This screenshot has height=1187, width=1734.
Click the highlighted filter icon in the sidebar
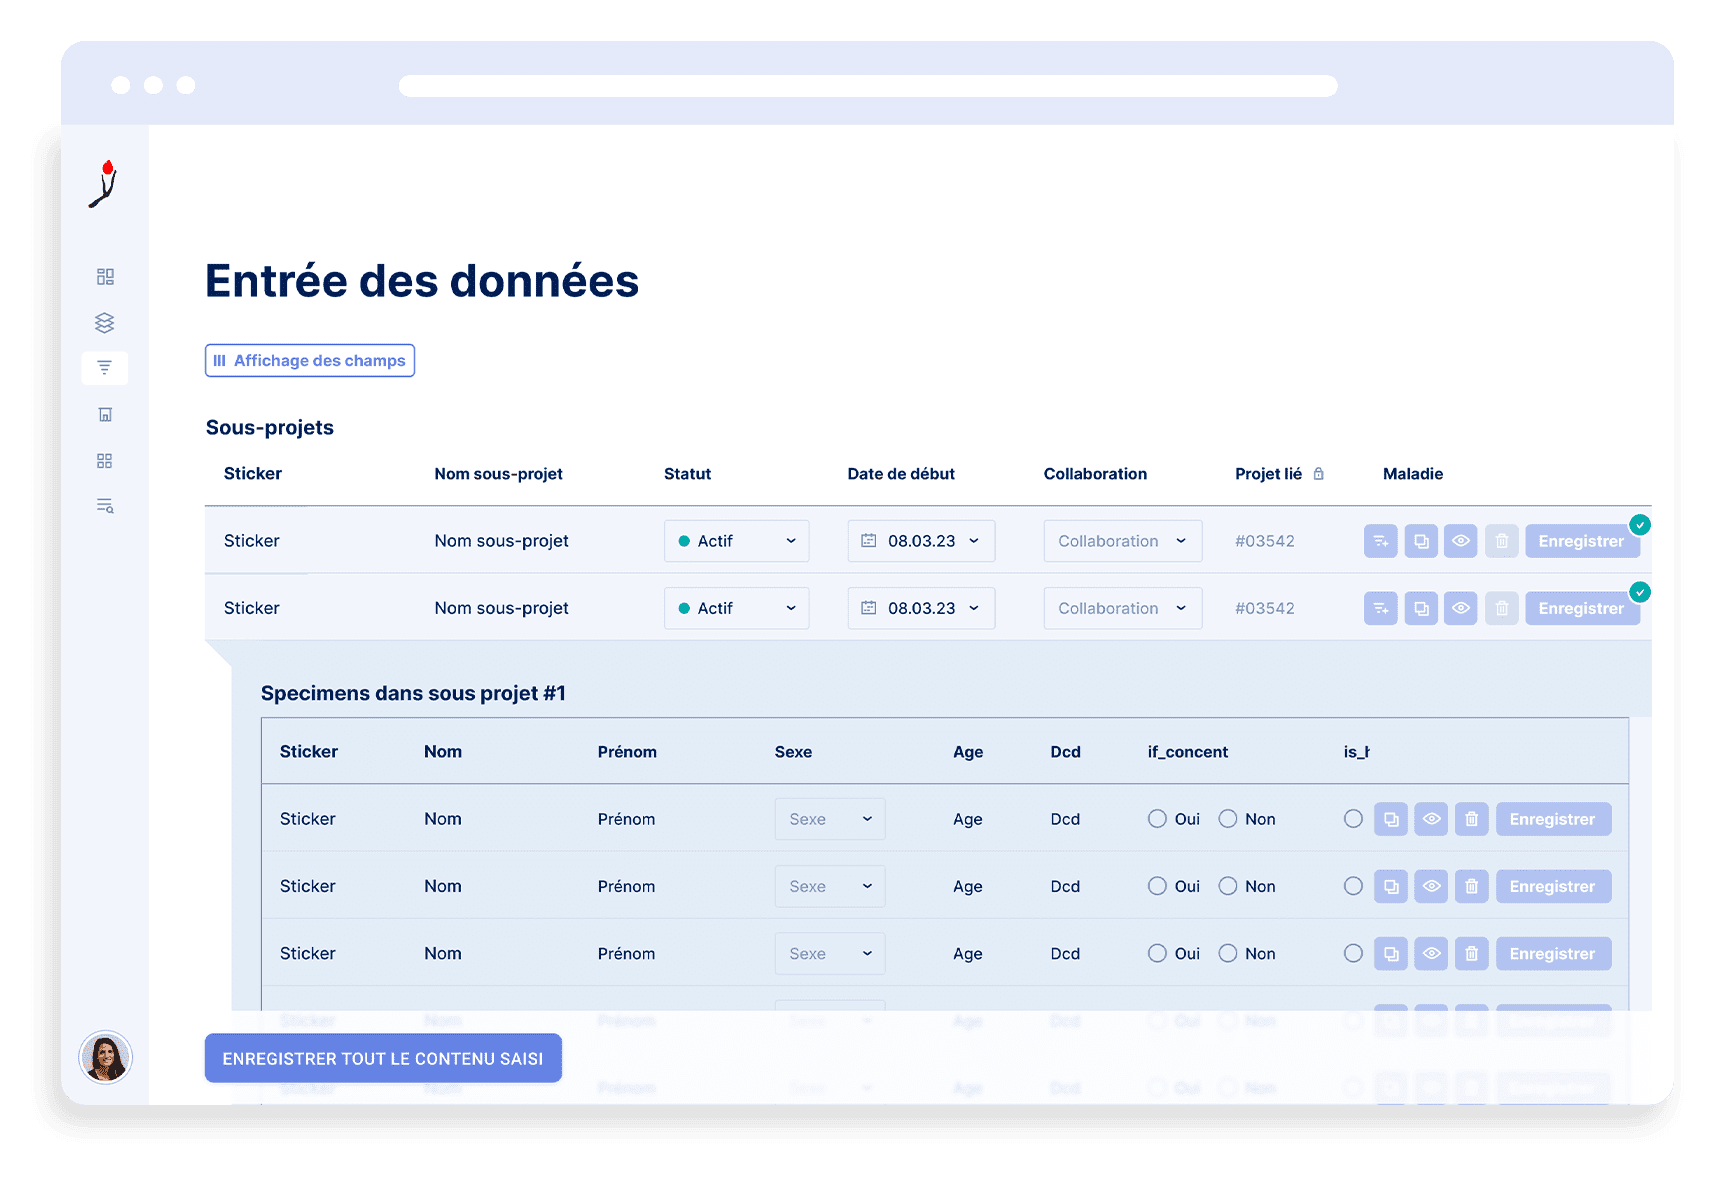tap(105, 367)
